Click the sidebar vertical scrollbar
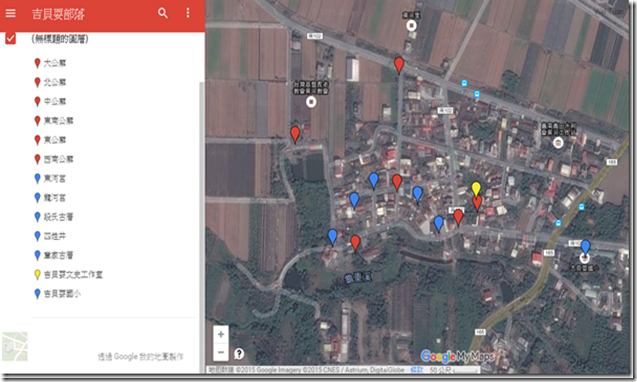637x382 pixels. [202, 227]
